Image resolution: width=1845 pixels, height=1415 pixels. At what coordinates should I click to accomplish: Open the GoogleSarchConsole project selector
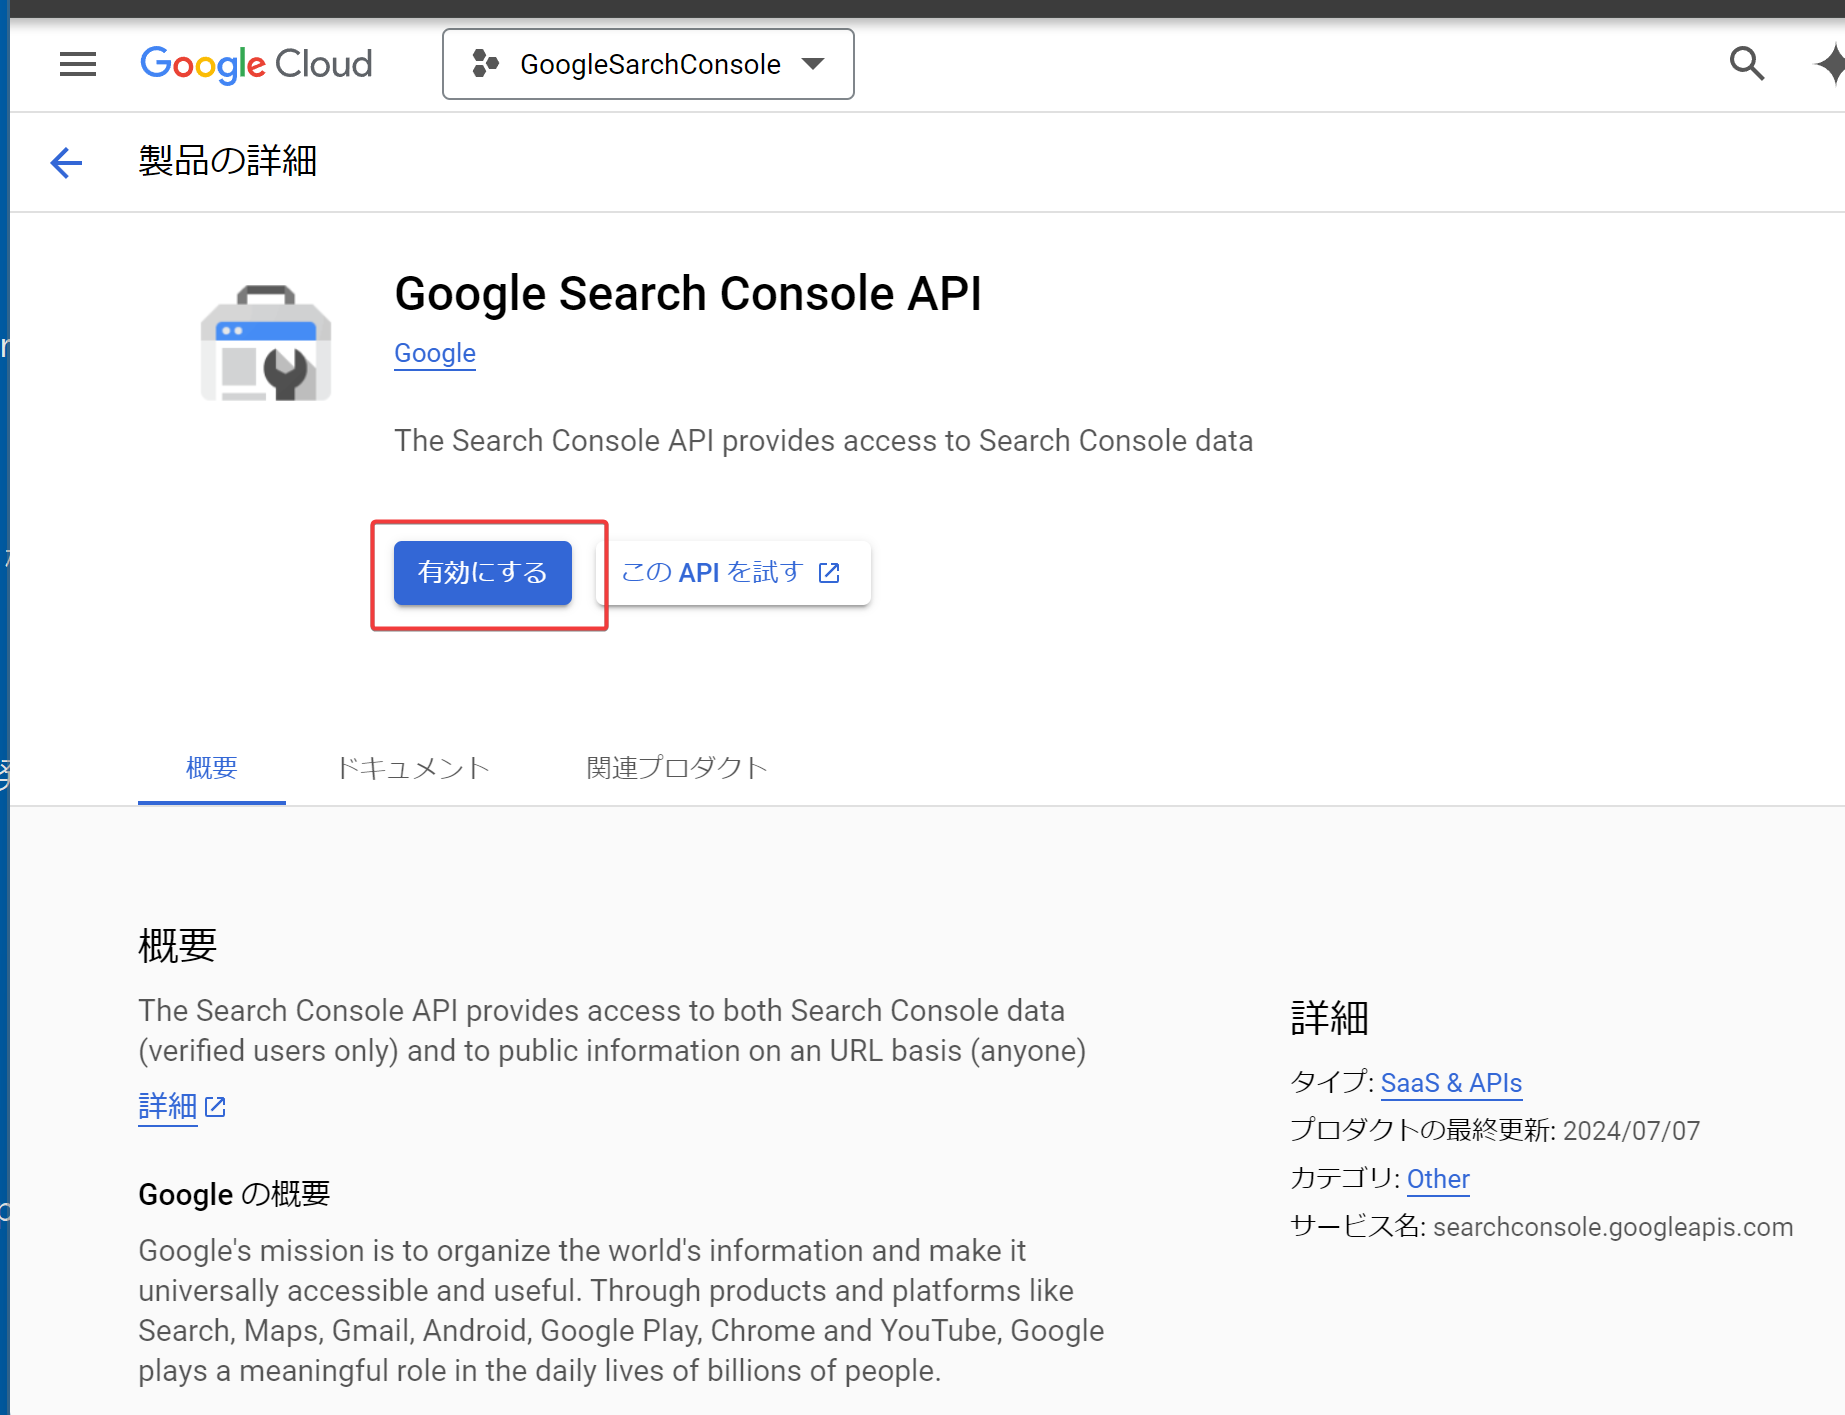coord(648,64)
